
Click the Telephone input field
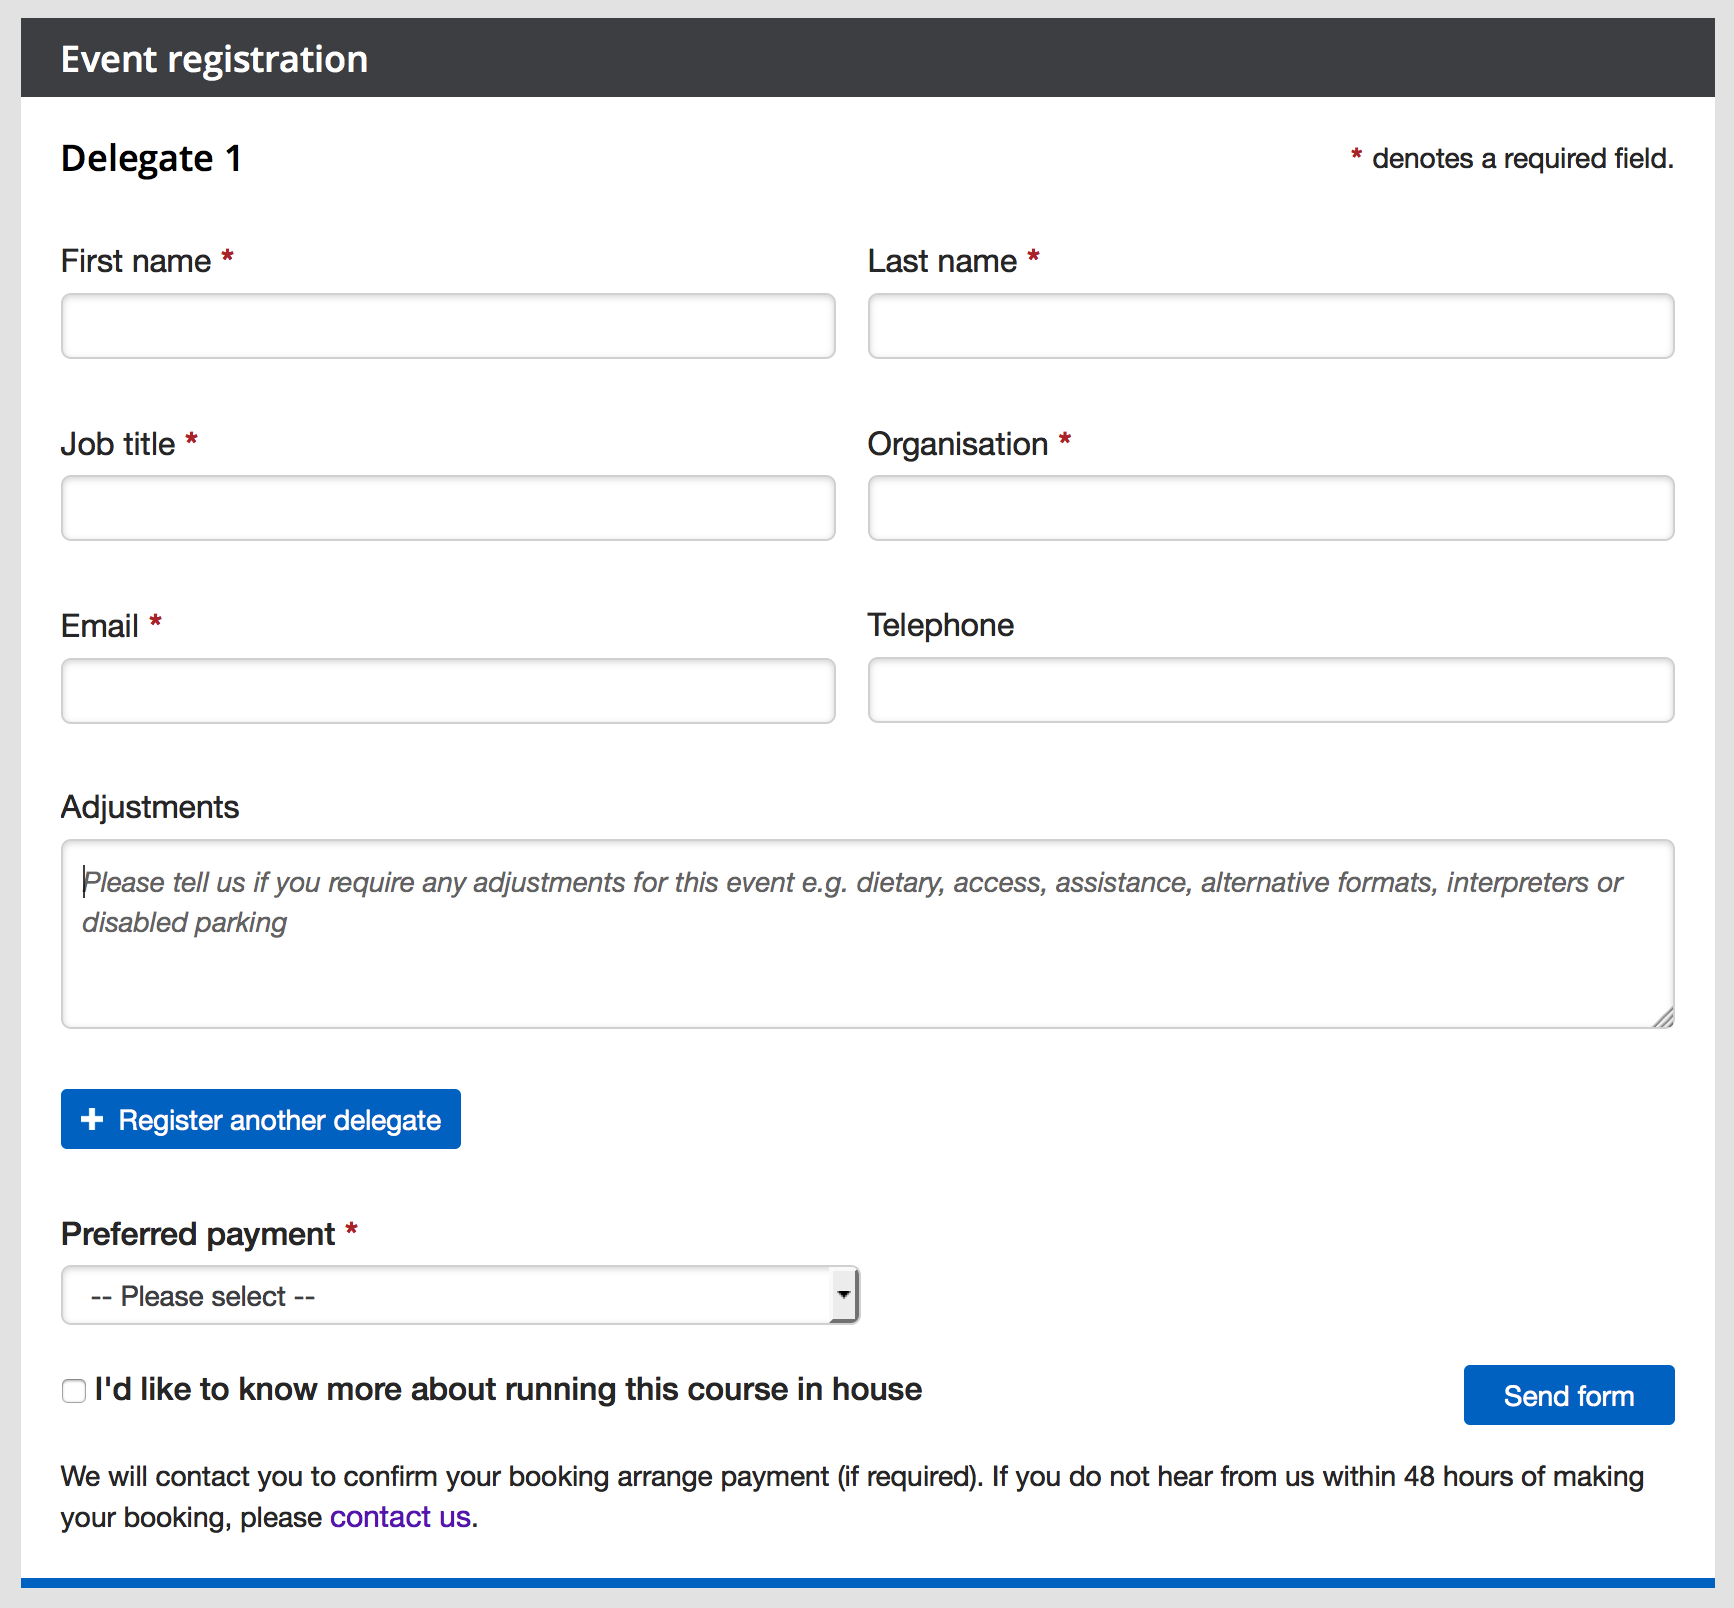pyautogui.click(x=1271, y=690)
